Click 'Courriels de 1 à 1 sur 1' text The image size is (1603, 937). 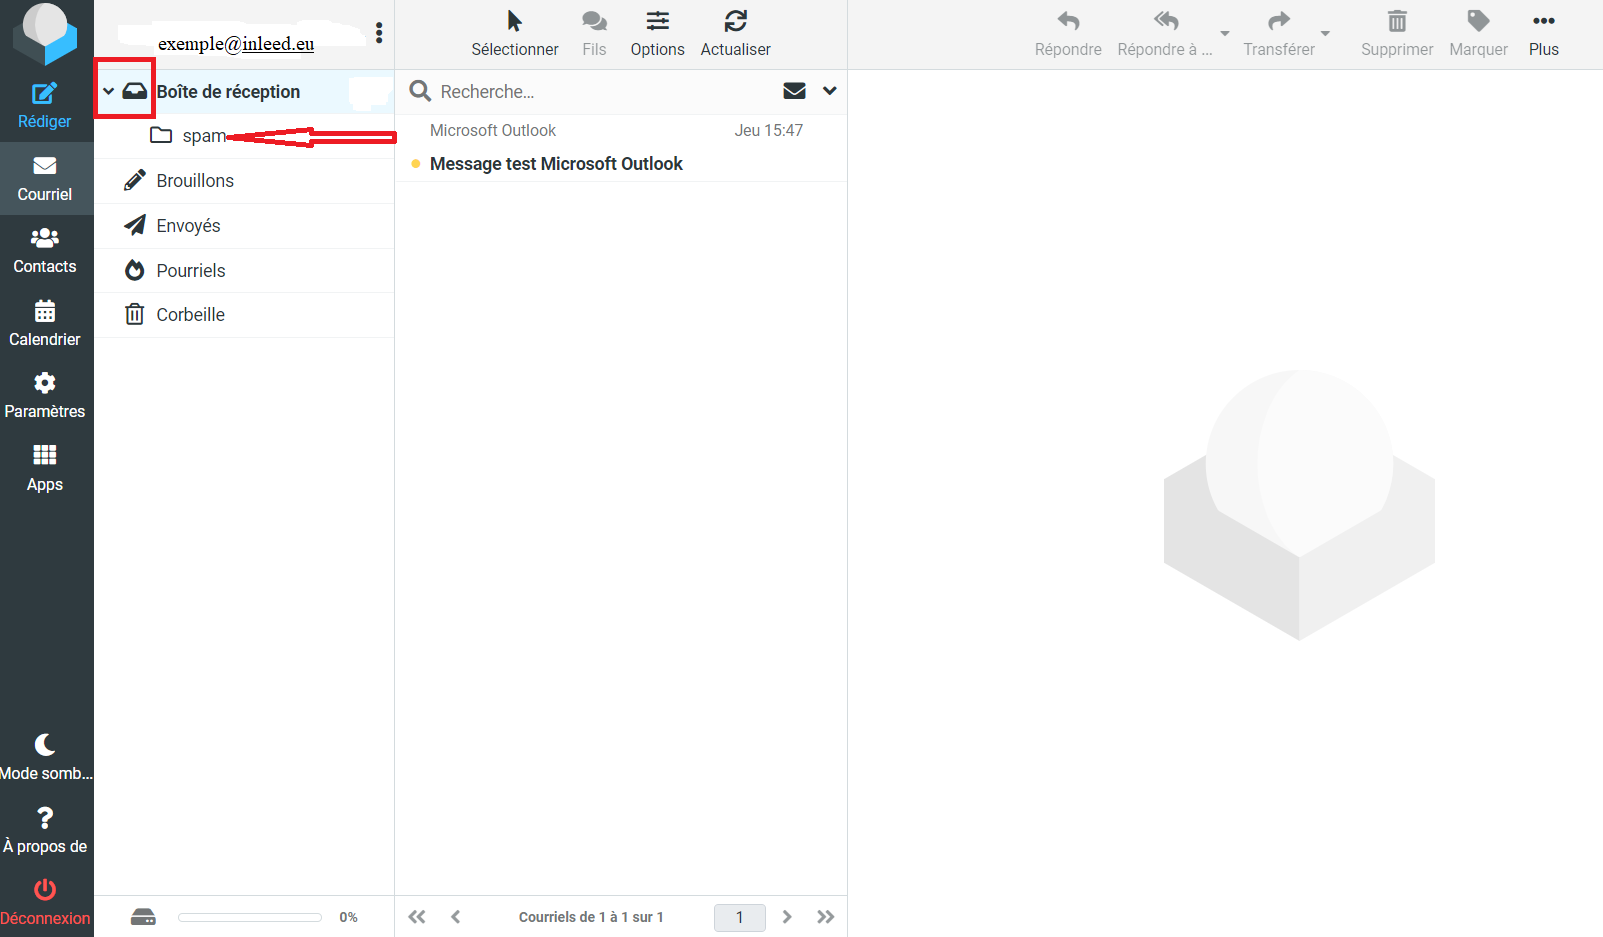[x=591, y=917]
